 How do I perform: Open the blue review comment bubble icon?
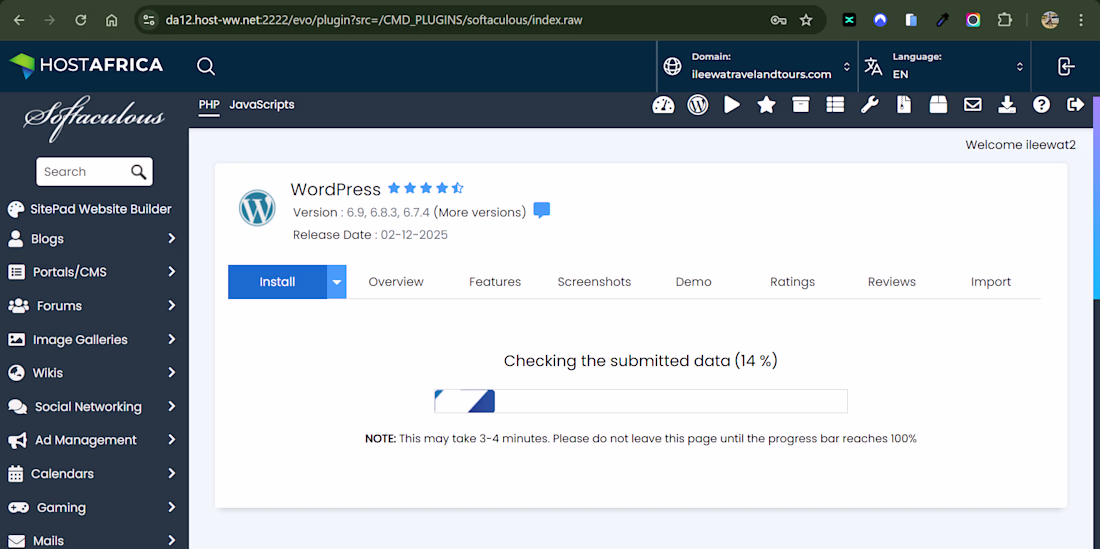tap(542, 210)
